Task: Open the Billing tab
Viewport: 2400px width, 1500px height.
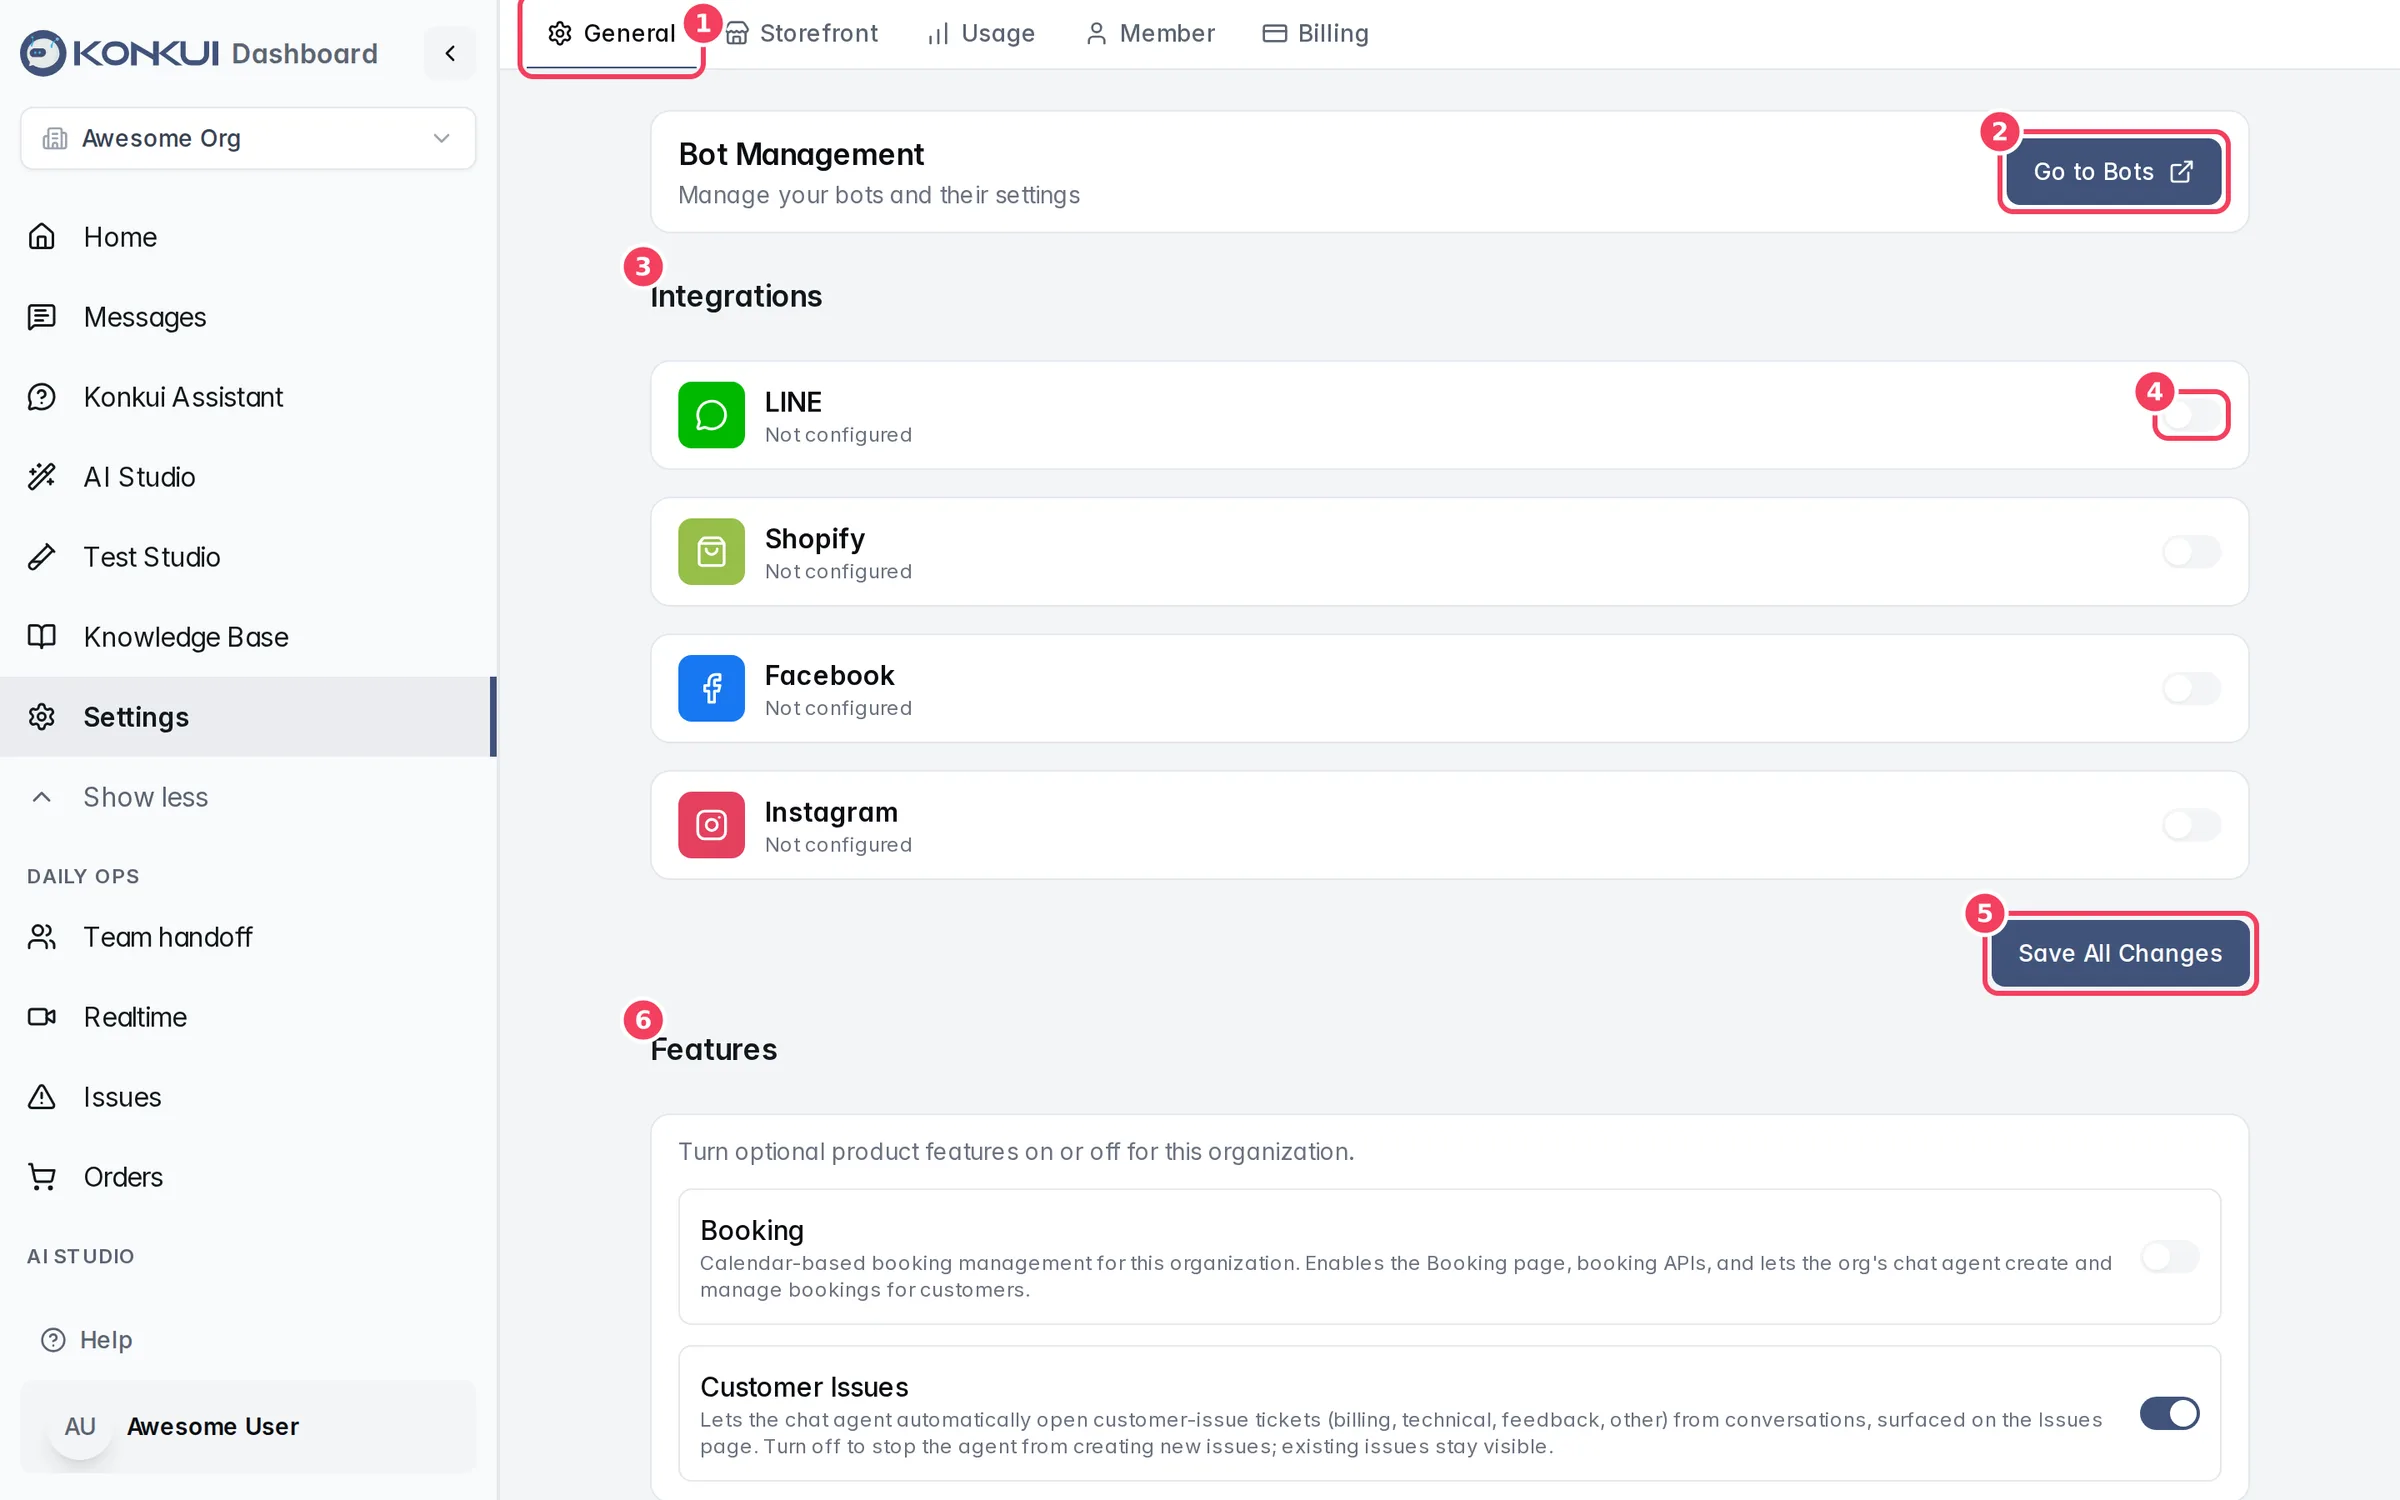Action: pyautogui.click(x=1315, y=33)
